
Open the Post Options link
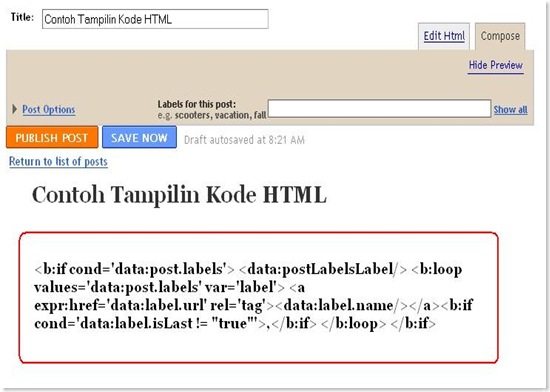[x=49, y=109]
